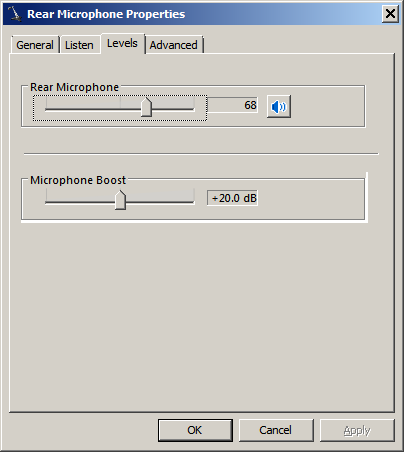The width and height of the screenshot is (404, 452).
Task: Click the Microphone Boost slider handle
Action: (120, 200)
